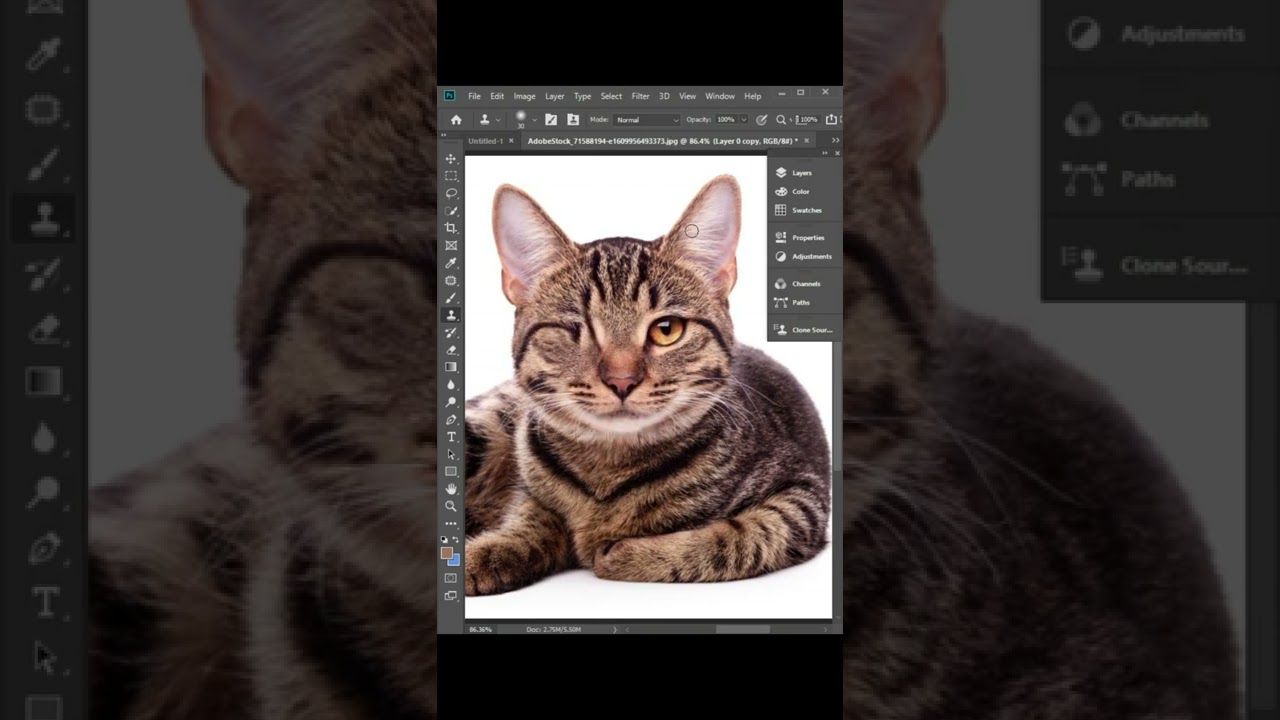Click the Share image icon
This screenshot has width=1280, height=720.
(831, 119)
